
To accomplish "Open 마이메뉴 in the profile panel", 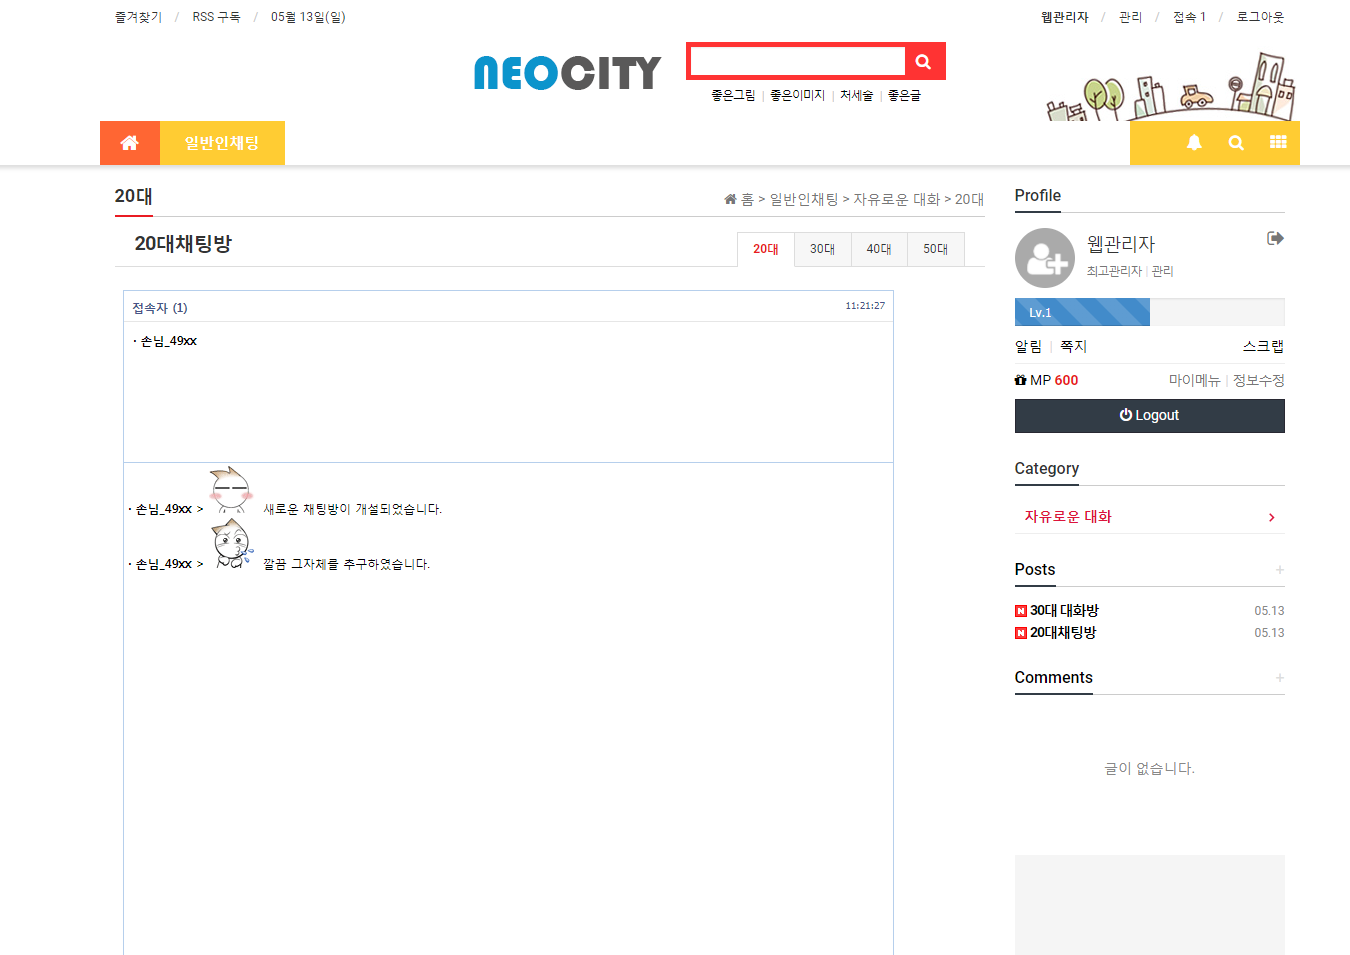I will [1195, 380].
